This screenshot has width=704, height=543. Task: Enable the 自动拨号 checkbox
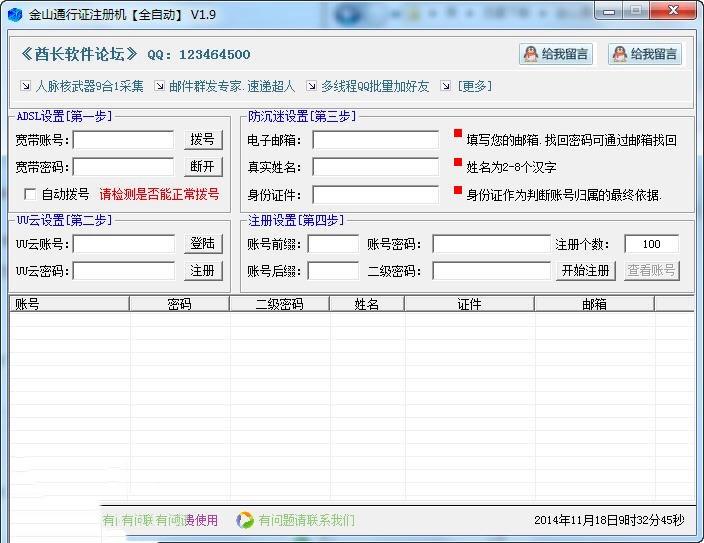pyautogui.click(x=30, y=194)
